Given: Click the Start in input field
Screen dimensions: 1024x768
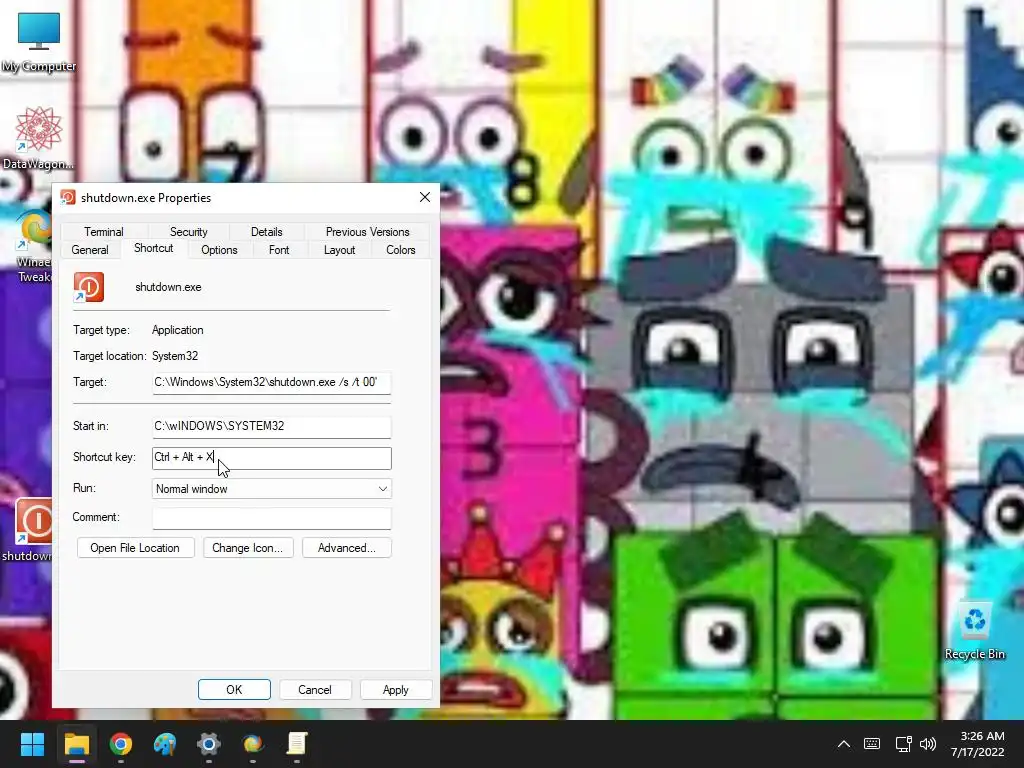Looking at the screenshot, I should (272, 426).
